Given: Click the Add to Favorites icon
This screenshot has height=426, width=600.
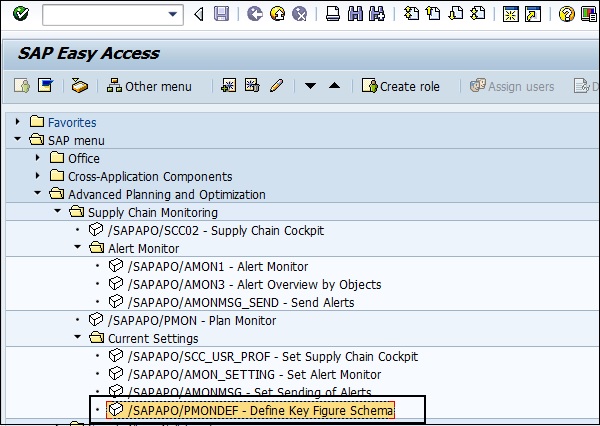Looking at the screenshot, I should (228, 86).
